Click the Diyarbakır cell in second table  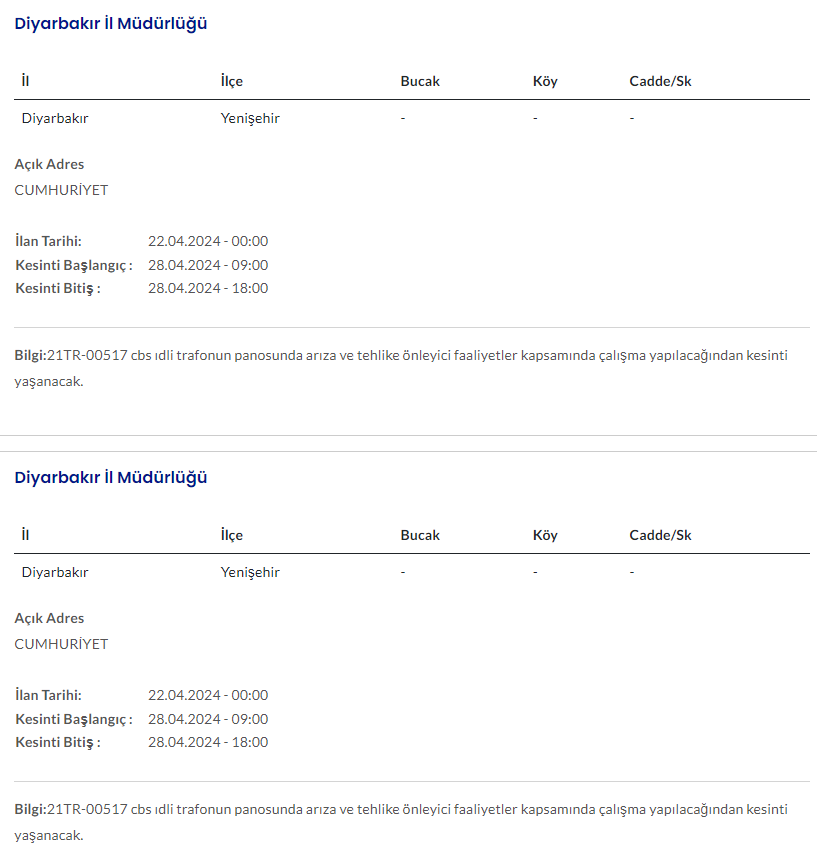[x=55, y=572]
